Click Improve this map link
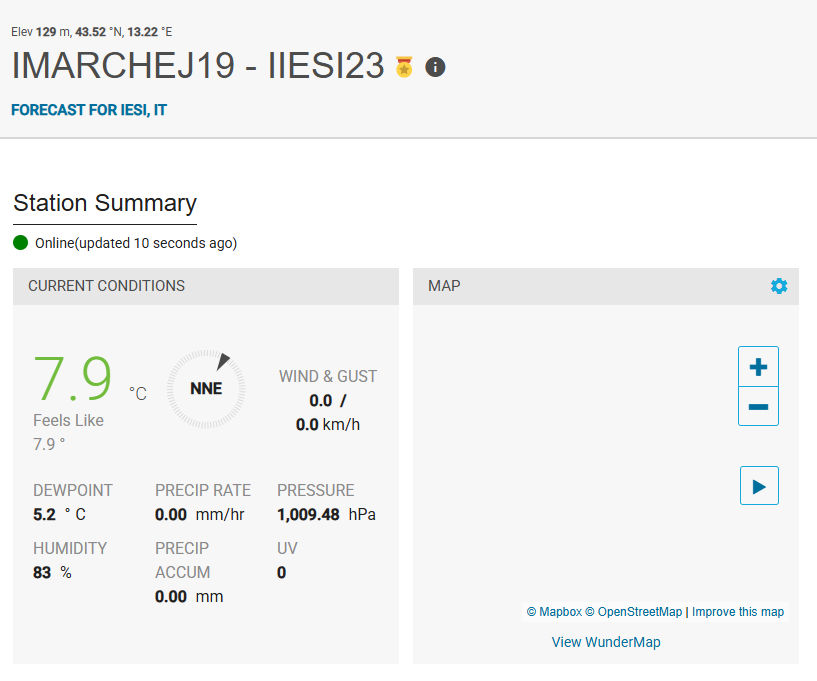This screenshot has width=817, height=681. [738, 612]
